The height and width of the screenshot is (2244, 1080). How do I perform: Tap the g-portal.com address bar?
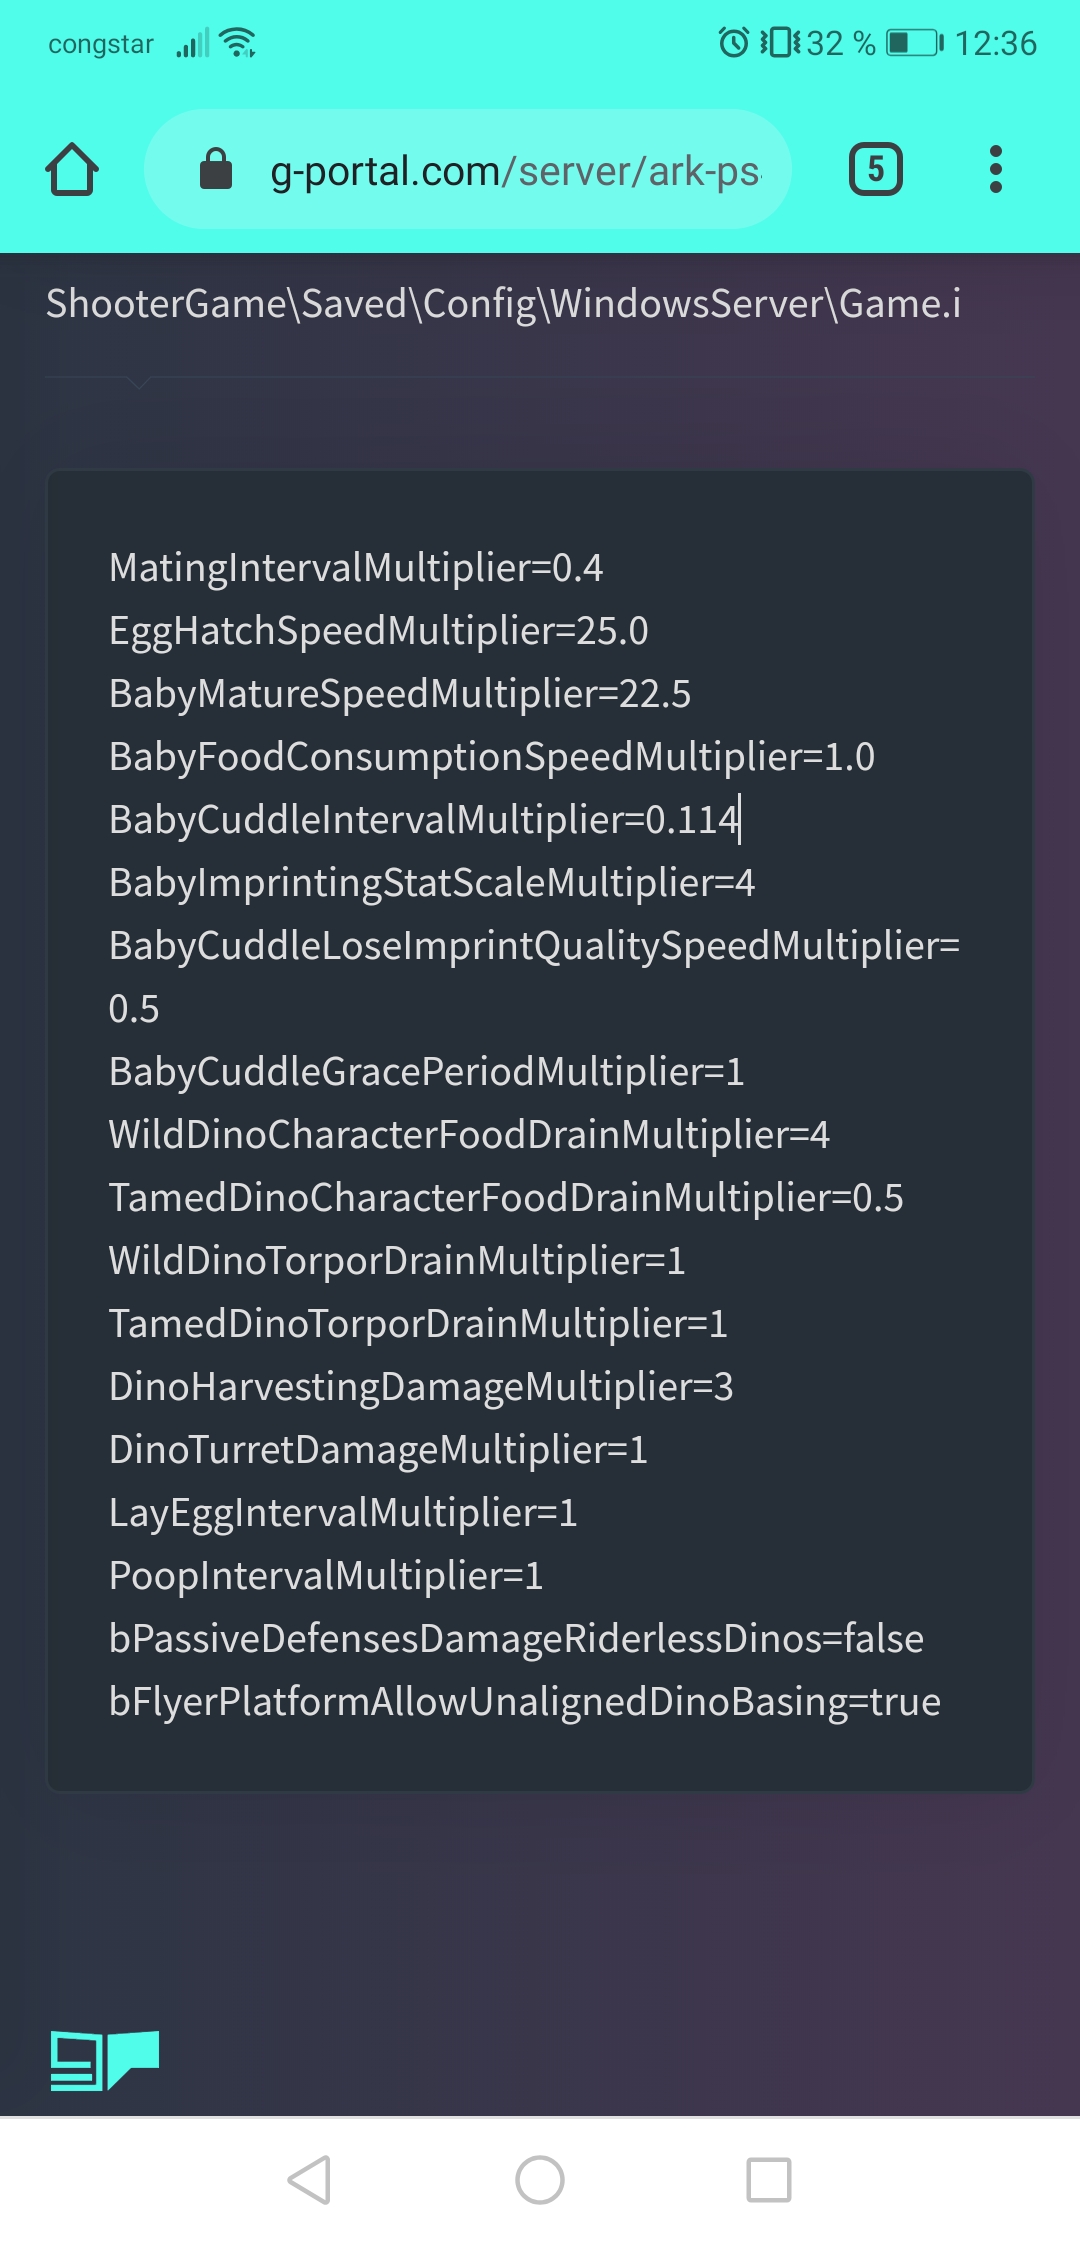click(468, 169)
